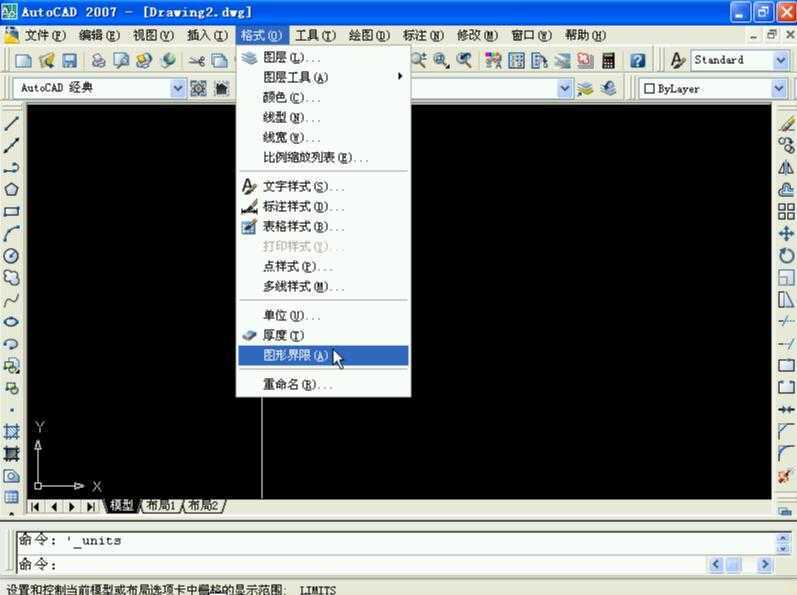797x595 pixels.
Task: Expand the AutoCAD 经典 workspace dropdown
Action: 177,88
